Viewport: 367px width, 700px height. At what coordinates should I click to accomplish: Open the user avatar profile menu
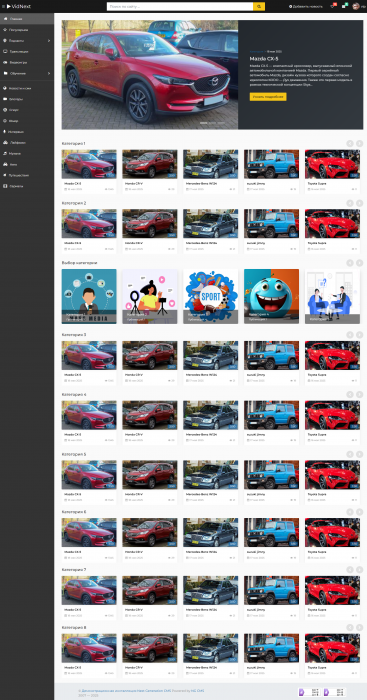(356, 6)
